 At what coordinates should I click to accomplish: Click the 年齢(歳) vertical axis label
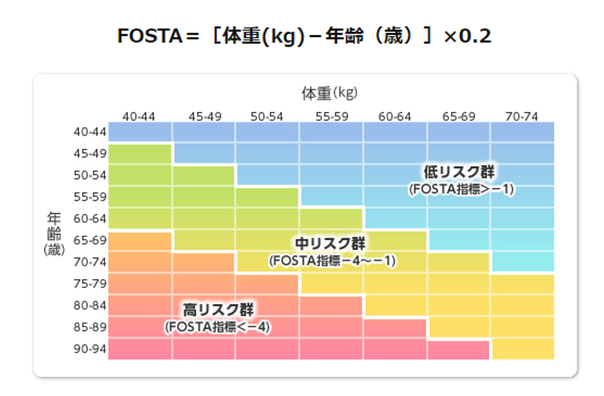(x=54, y=233)
